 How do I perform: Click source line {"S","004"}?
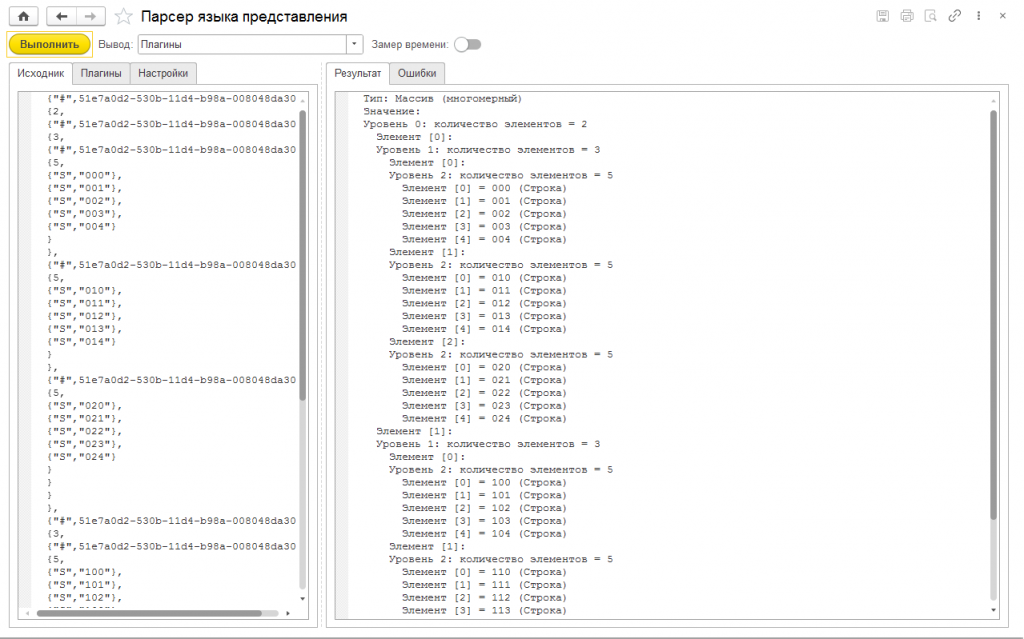(x=82, y=227)
